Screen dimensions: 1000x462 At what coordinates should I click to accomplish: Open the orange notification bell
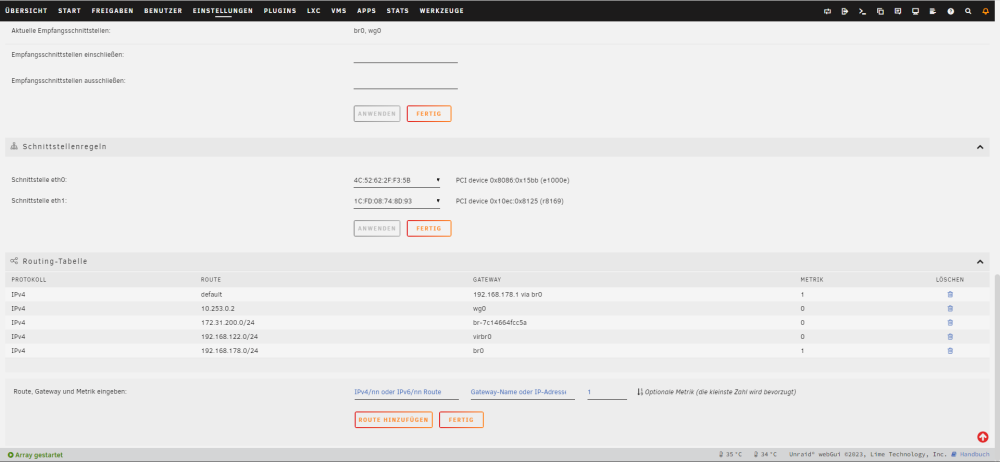tap(985, 11)
